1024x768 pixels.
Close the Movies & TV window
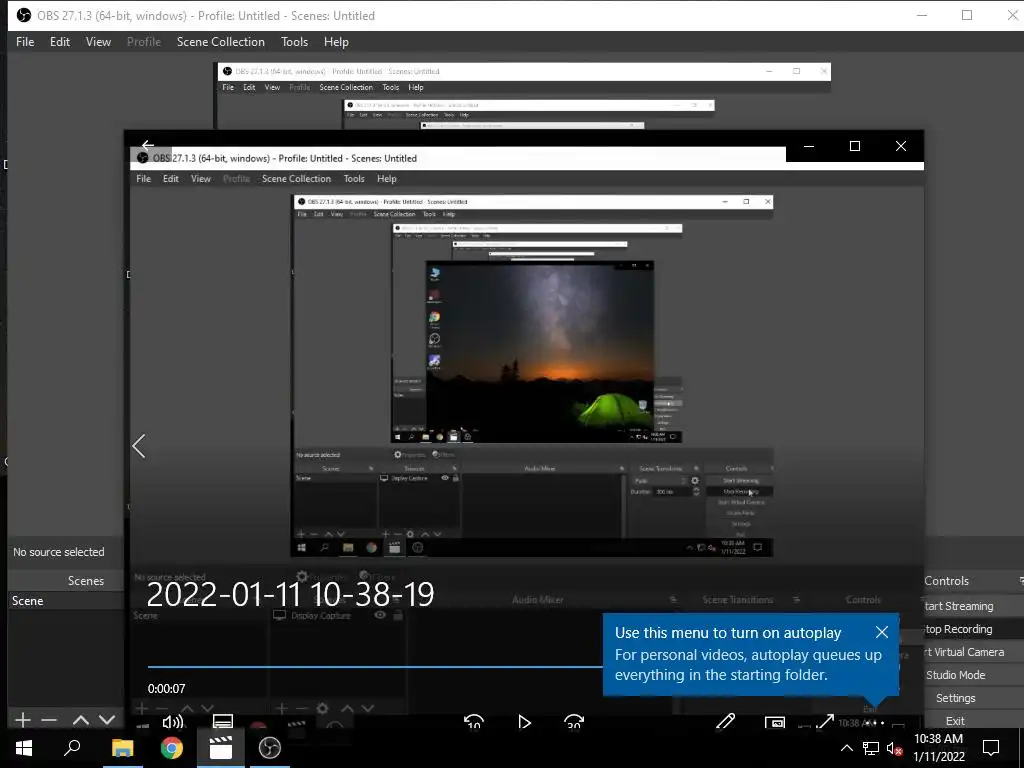click(901, 146)
